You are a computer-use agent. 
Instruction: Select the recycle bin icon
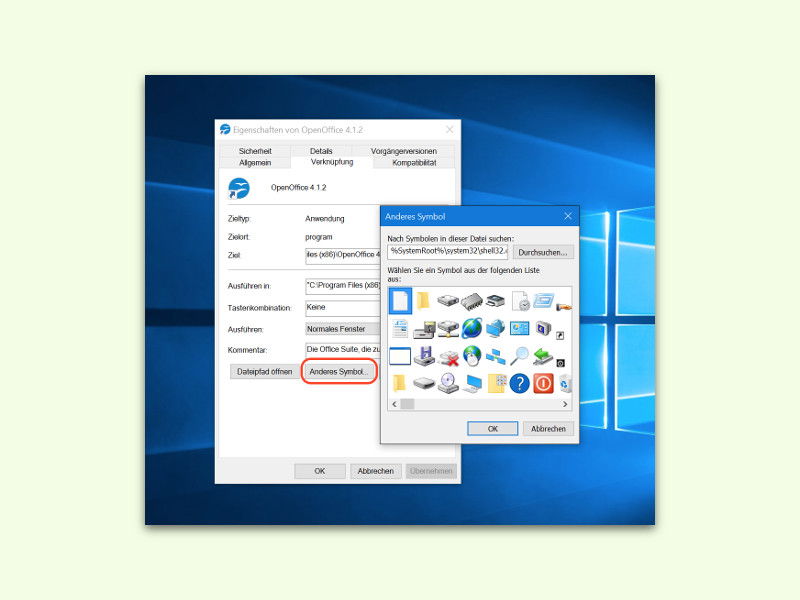(x=565, y=383)
